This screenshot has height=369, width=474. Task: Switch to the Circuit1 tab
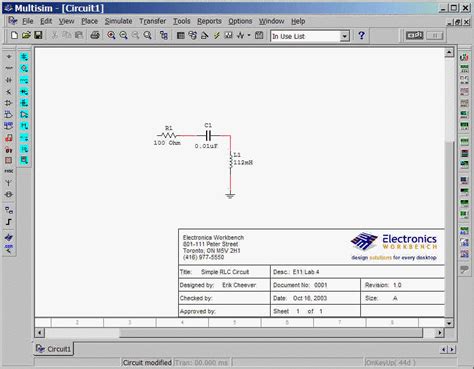coord(54,349)
